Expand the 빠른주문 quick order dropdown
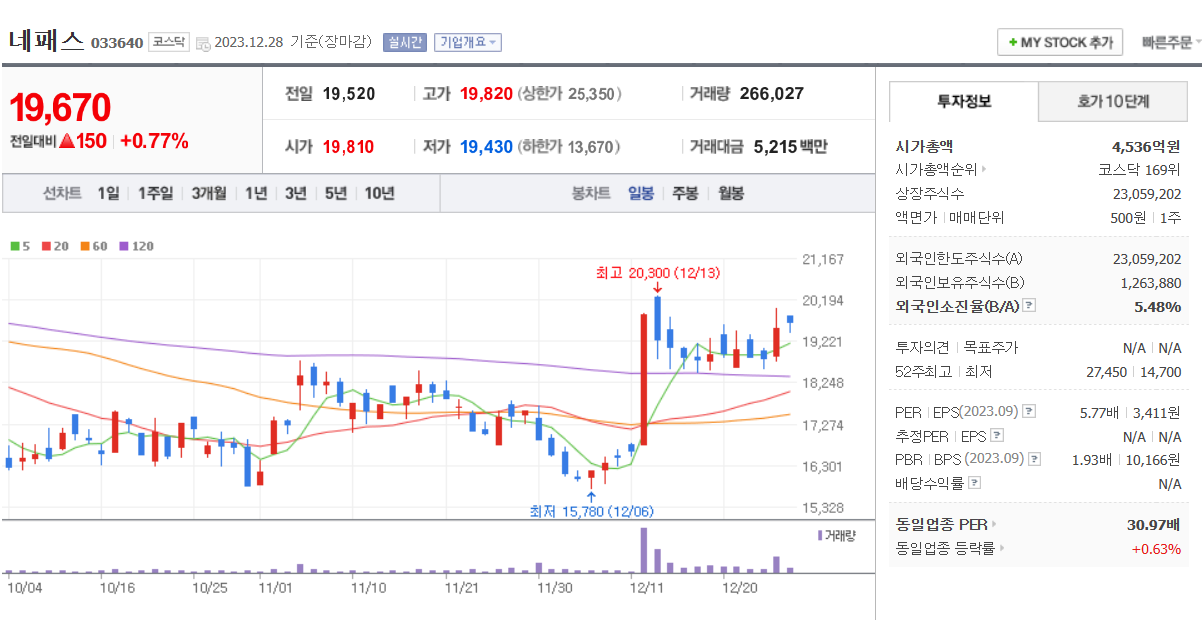This screenshot has height=620, width=1204. pos(1170,43)
